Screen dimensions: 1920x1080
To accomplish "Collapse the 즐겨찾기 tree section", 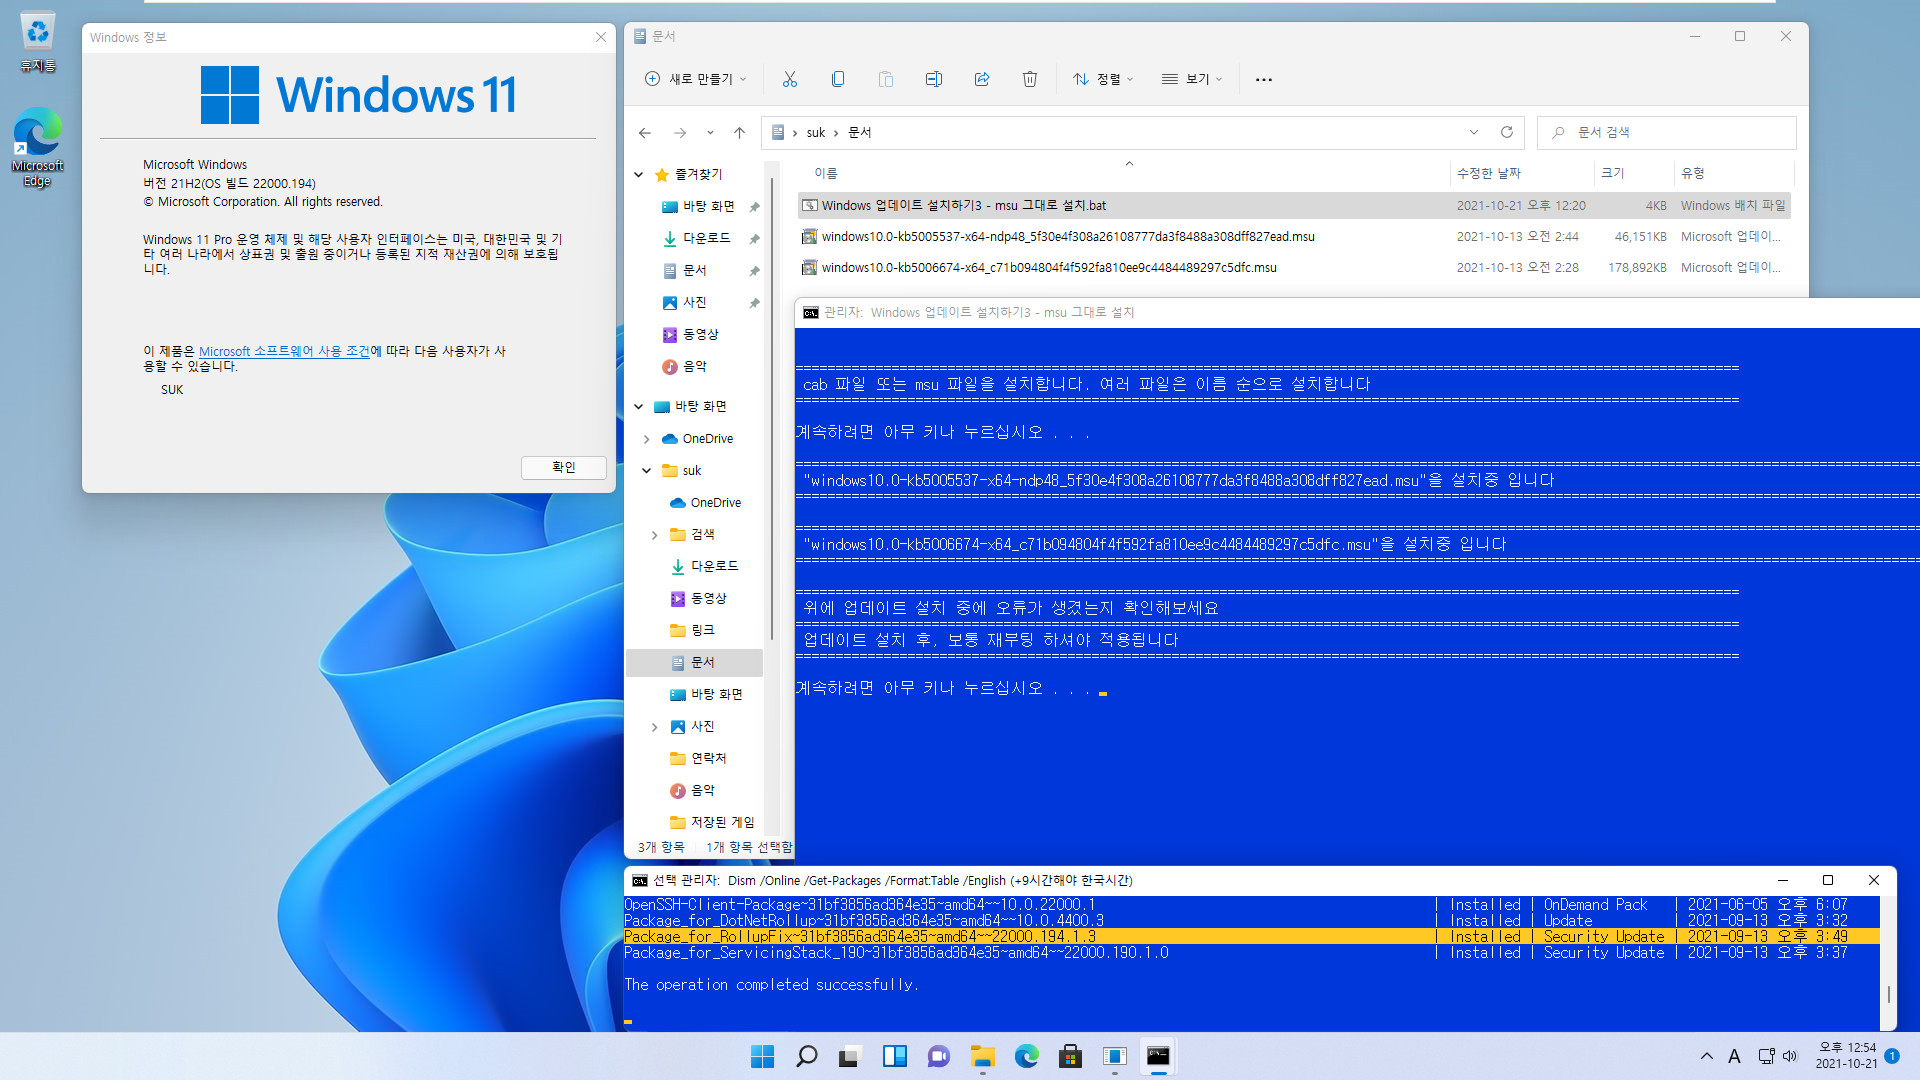I will [639, 174].
